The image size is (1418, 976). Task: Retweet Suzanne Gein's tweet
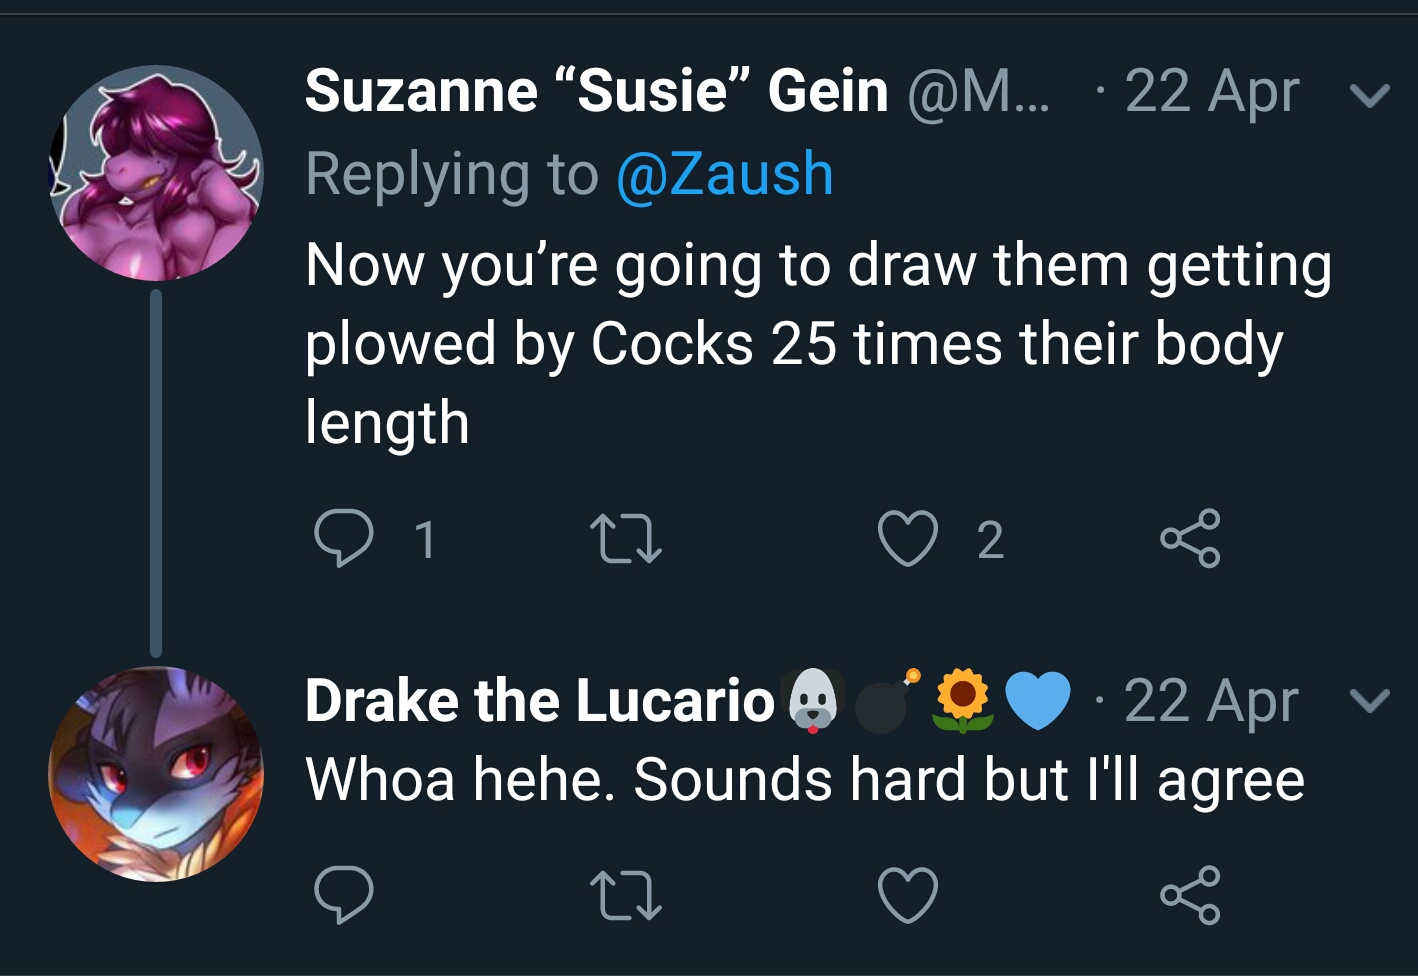[x=626, y=538]
